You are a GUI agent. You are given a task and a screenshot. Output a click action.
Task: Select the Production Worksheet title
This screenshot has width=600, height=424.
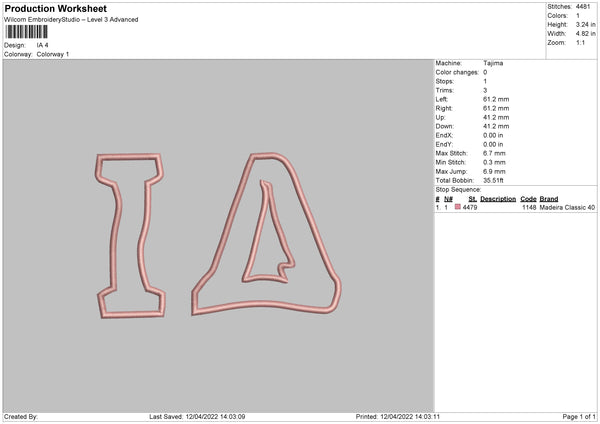55,8
